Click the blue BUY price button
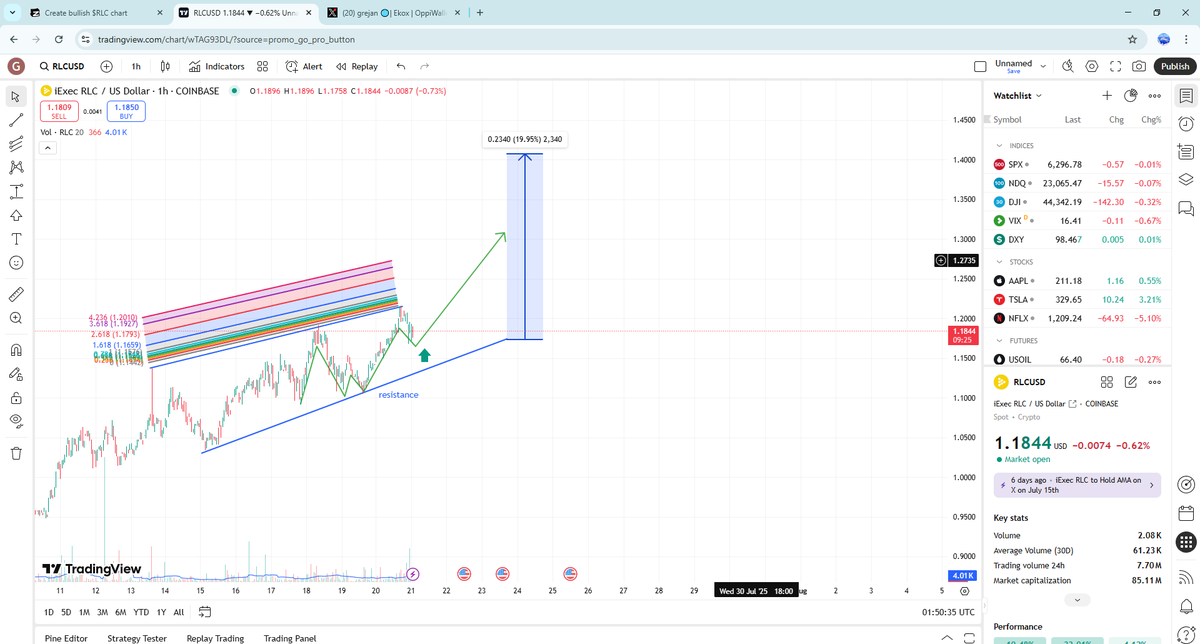The height and width of the screenshot is (644, 1200). coord(126,111)
